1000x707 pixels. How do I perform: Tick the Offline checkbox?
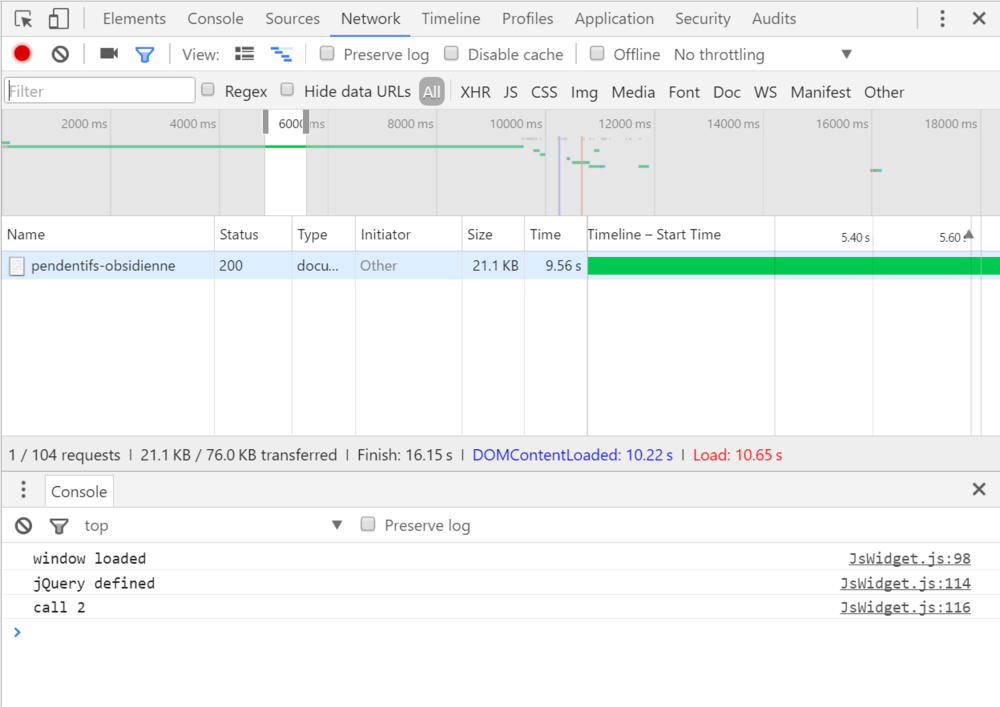(597, 54)
